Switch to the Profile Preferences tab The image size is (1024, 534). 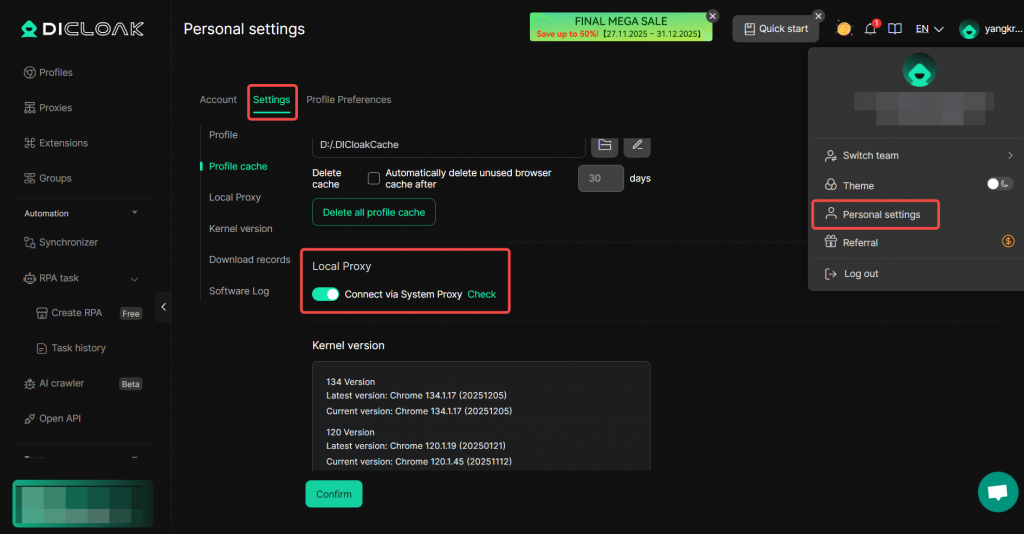348,100
